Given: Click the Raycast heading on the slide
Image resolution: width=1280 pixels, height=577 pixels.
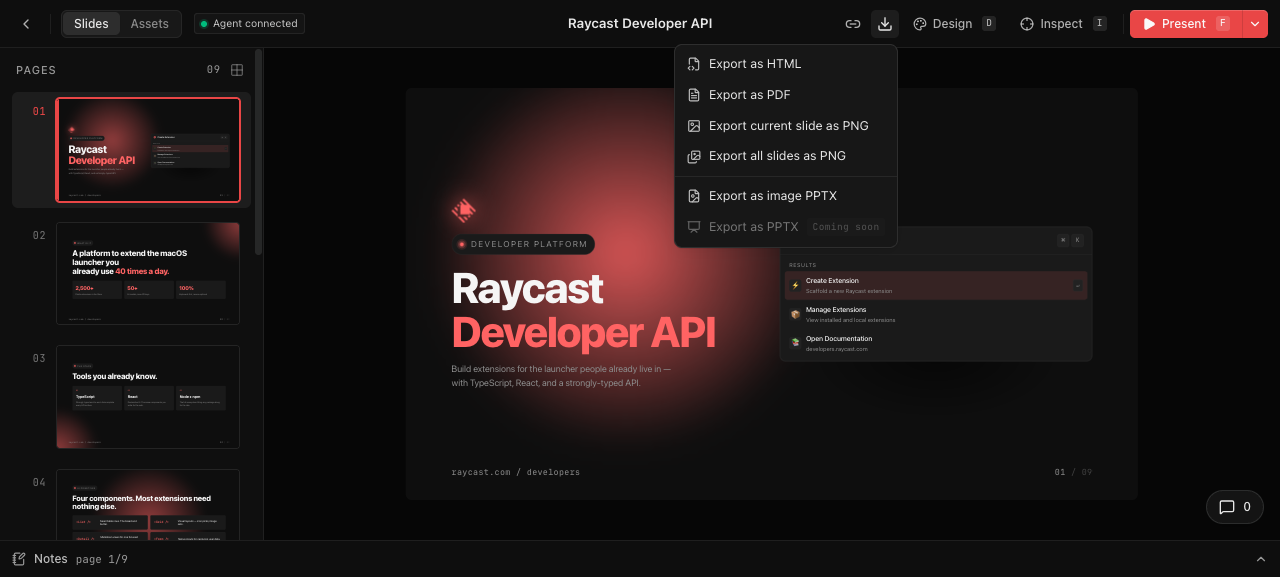Looking at the screenshot, I should (527, 289).
